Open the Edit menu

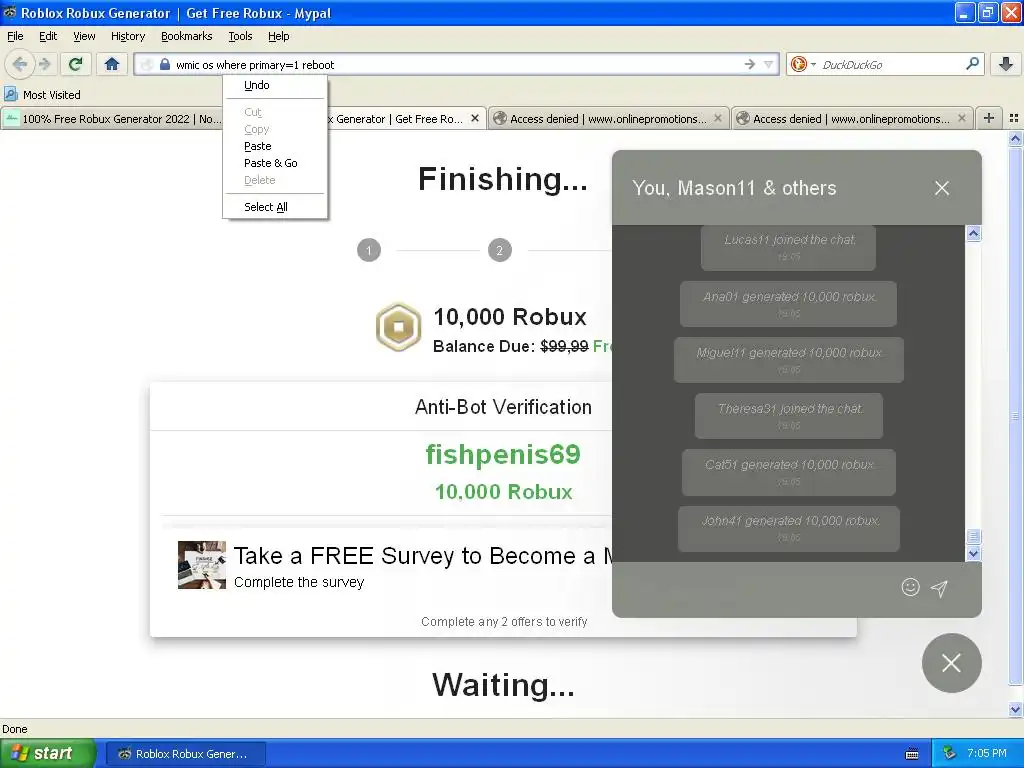48,36
